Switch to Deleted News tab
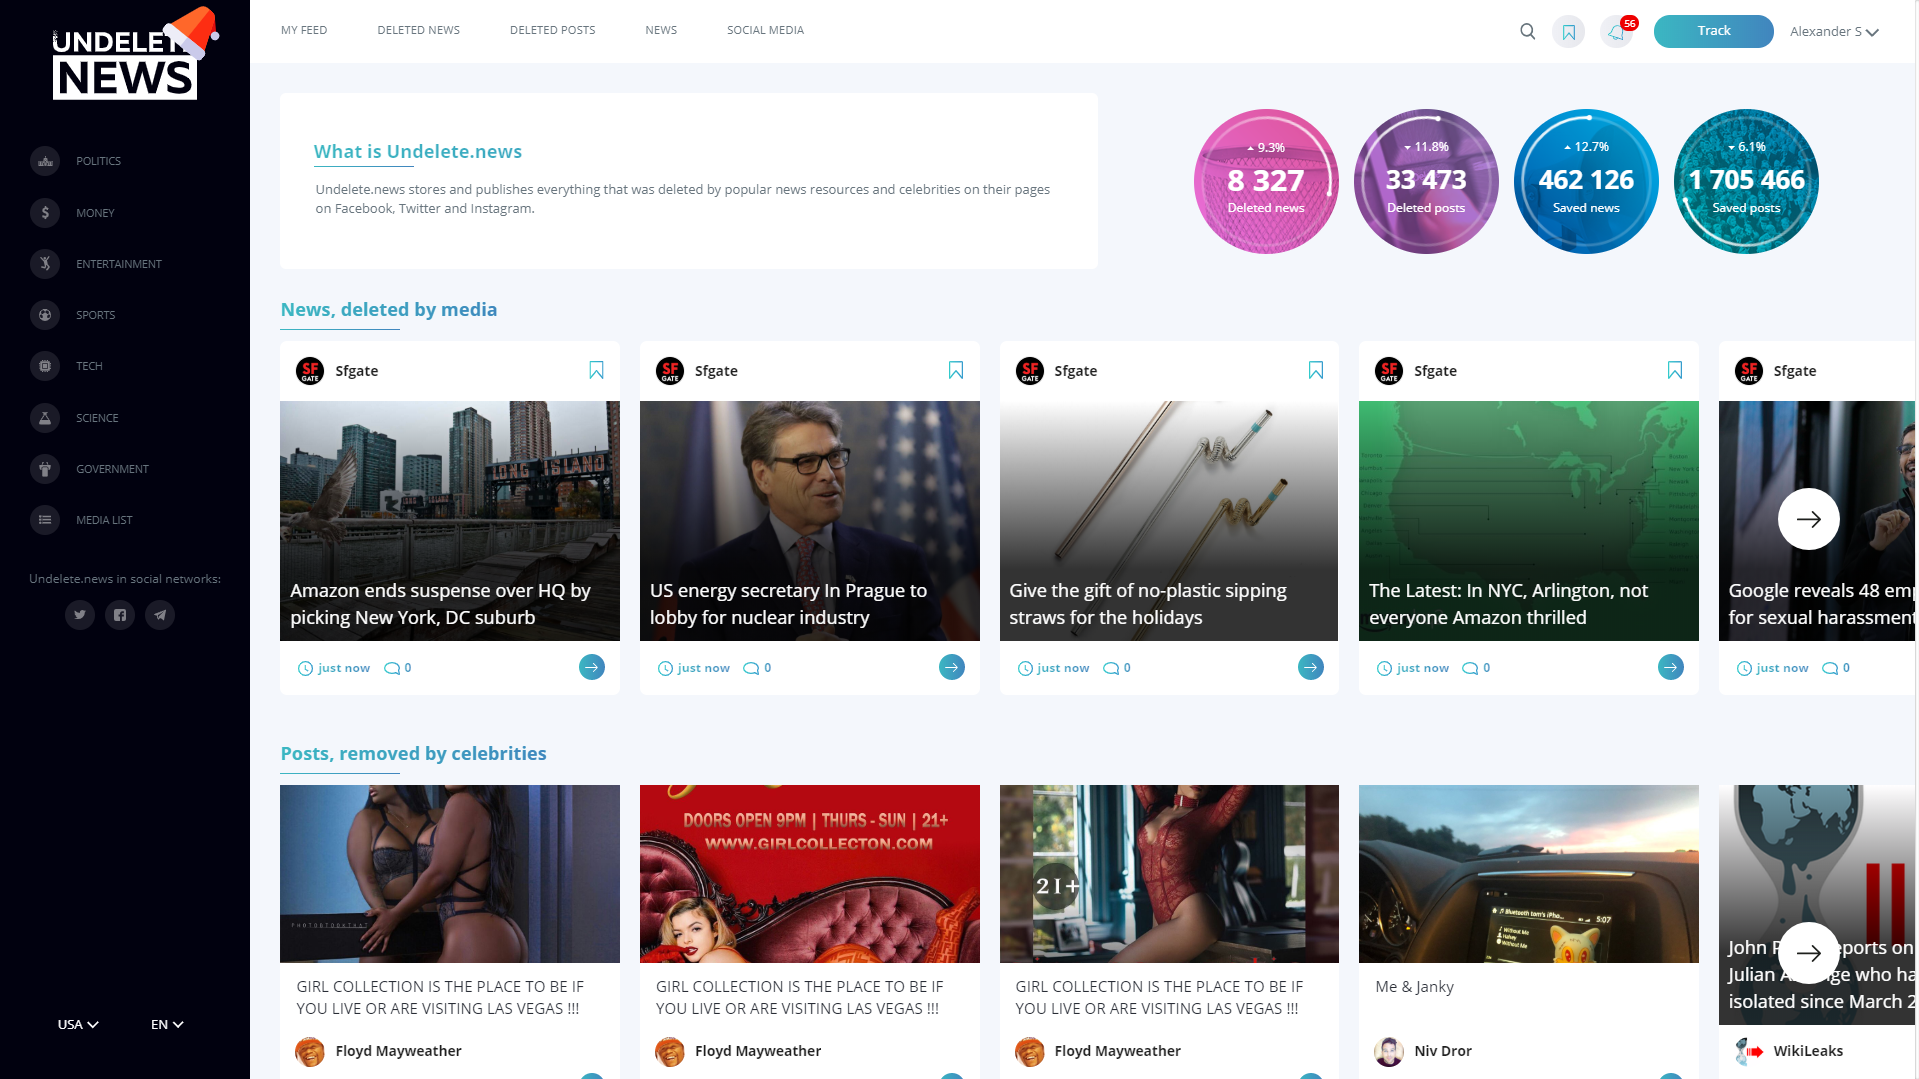1919x1079 pixels. click(418, 30)
